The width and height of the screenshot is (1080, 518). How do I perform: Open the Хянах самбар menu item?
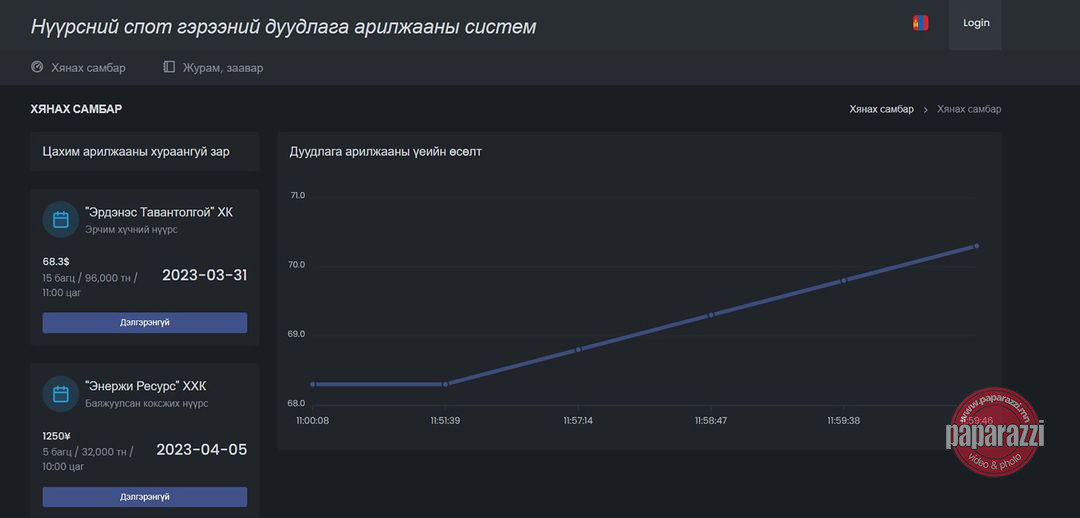79,68
